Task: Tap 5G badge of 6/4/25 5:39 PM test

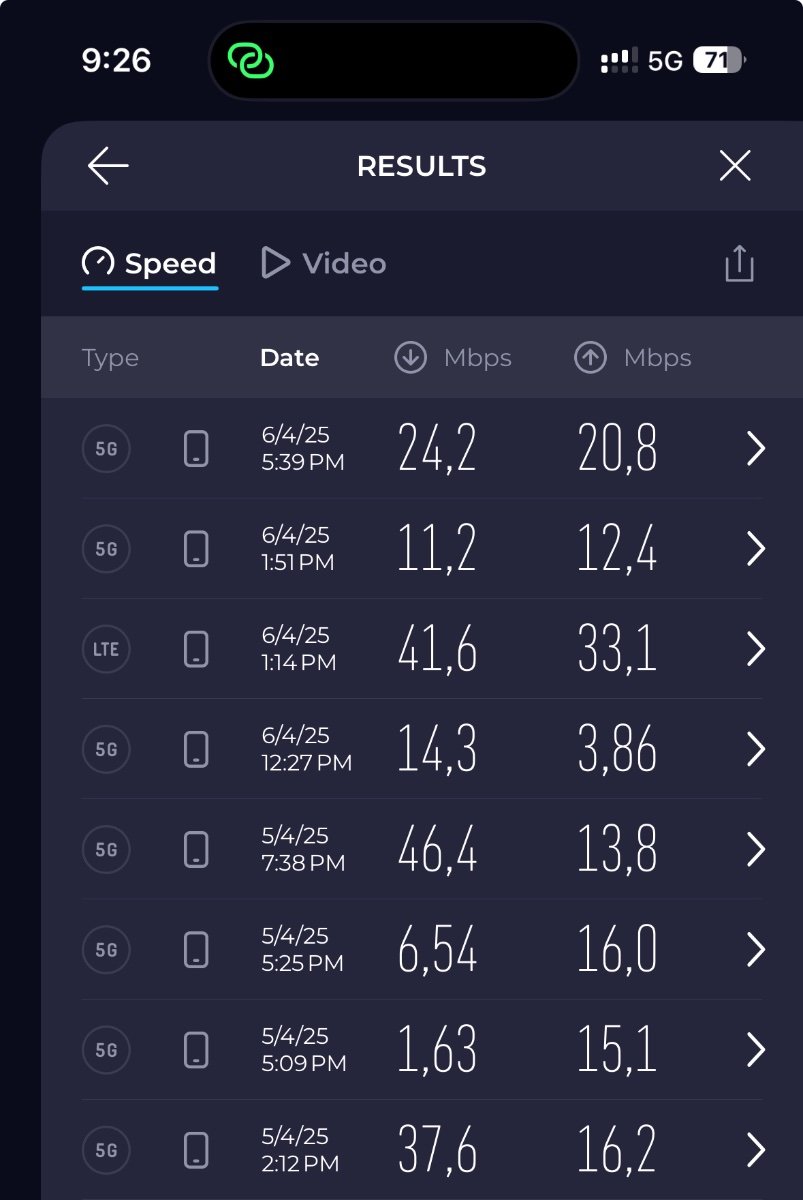Action: click(x=106, y=449)
